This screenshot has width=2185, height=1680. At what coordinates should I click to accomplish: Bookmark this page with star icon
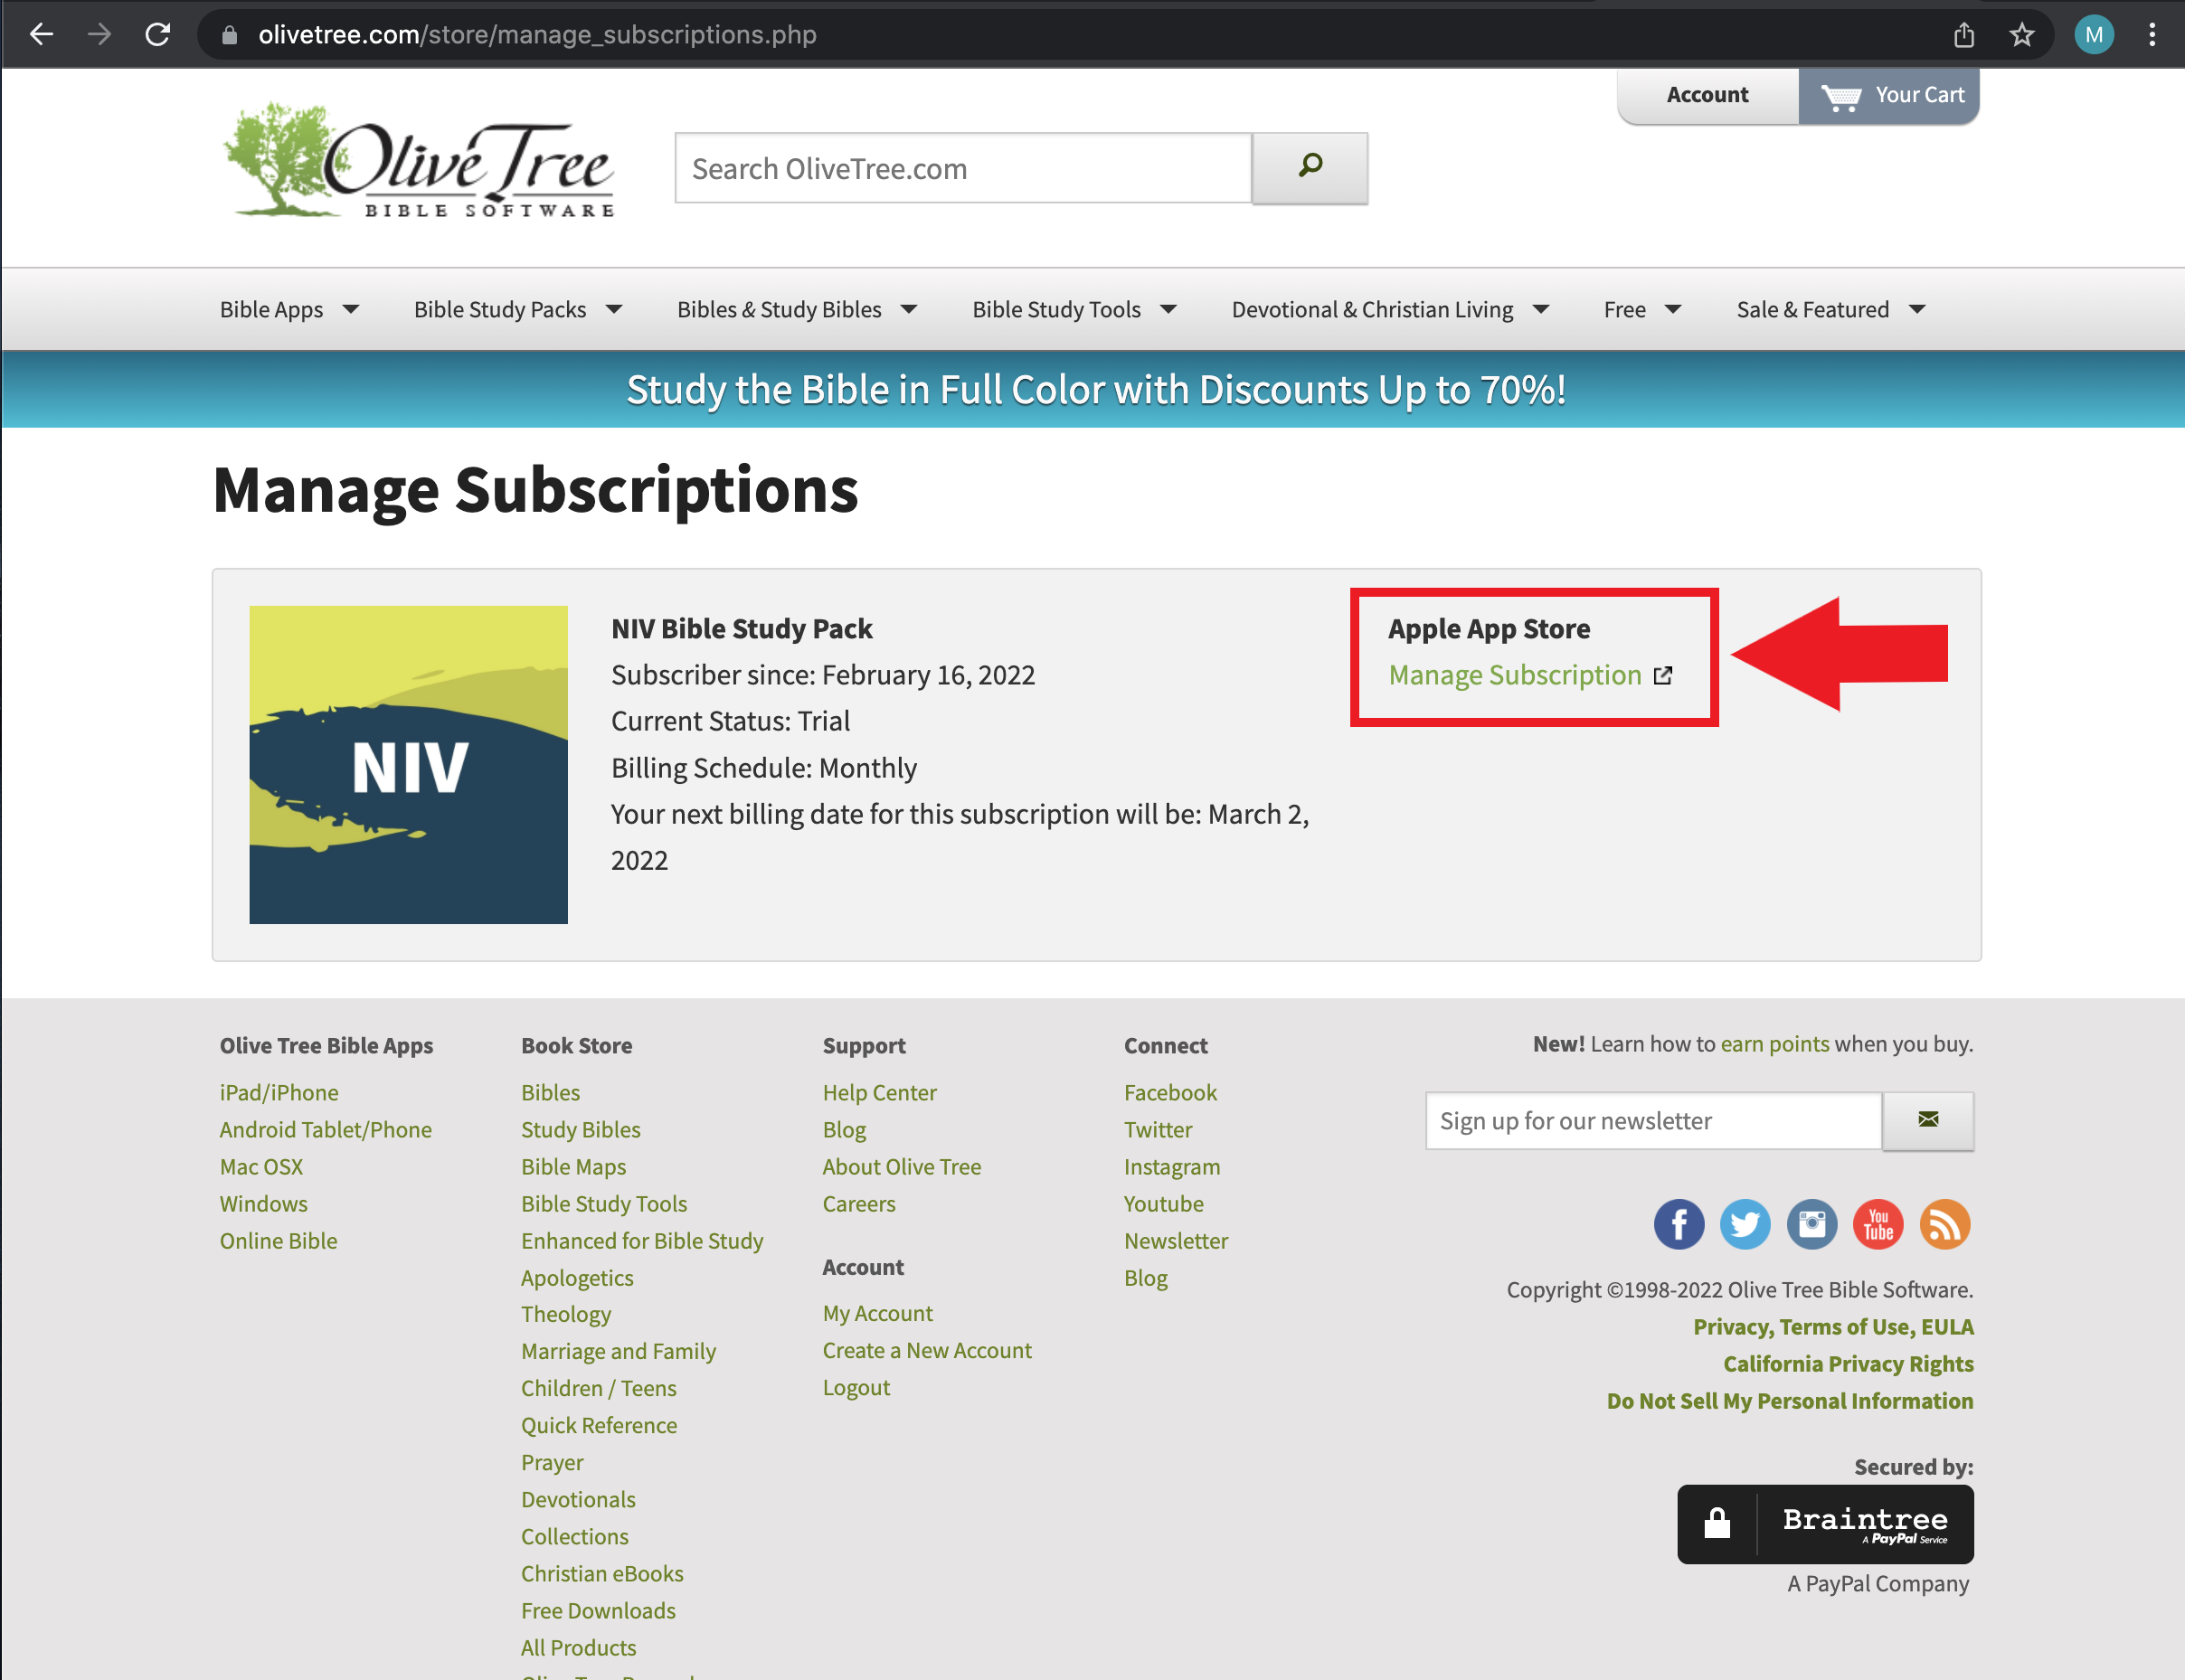[x=2022, y=35]
